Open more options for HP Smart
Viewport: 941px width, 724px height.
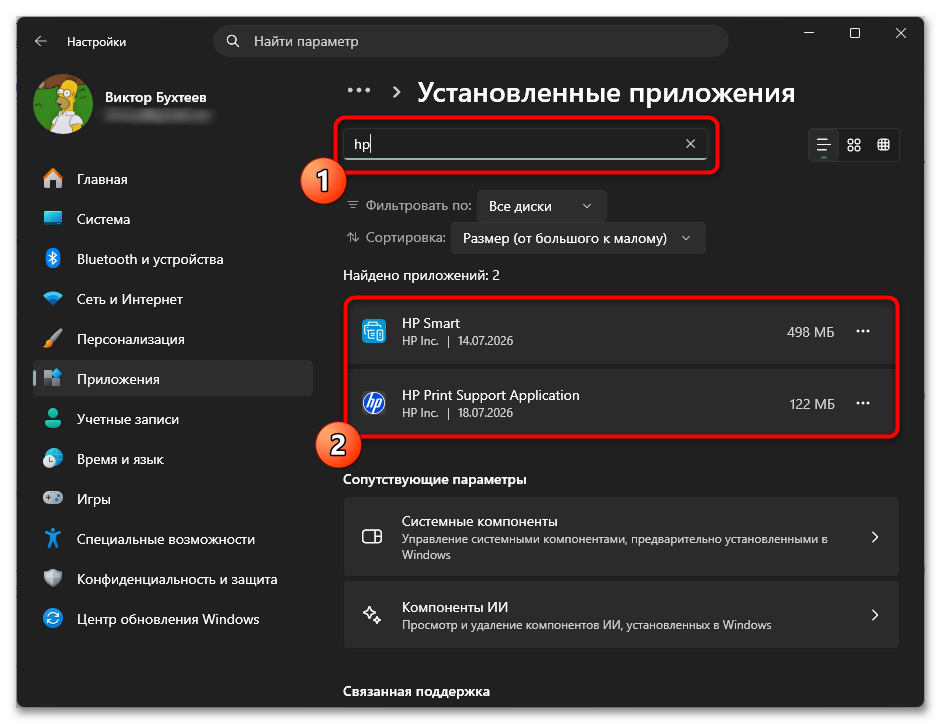862,331
